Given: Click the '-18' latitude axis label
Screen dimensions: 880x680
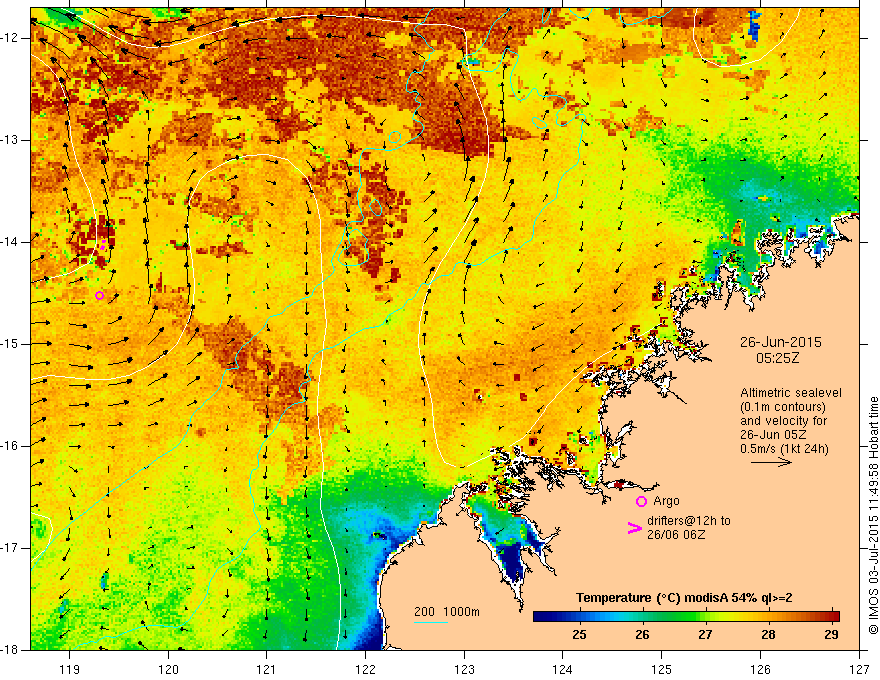Looking at the screenshot, I should 11,650.
